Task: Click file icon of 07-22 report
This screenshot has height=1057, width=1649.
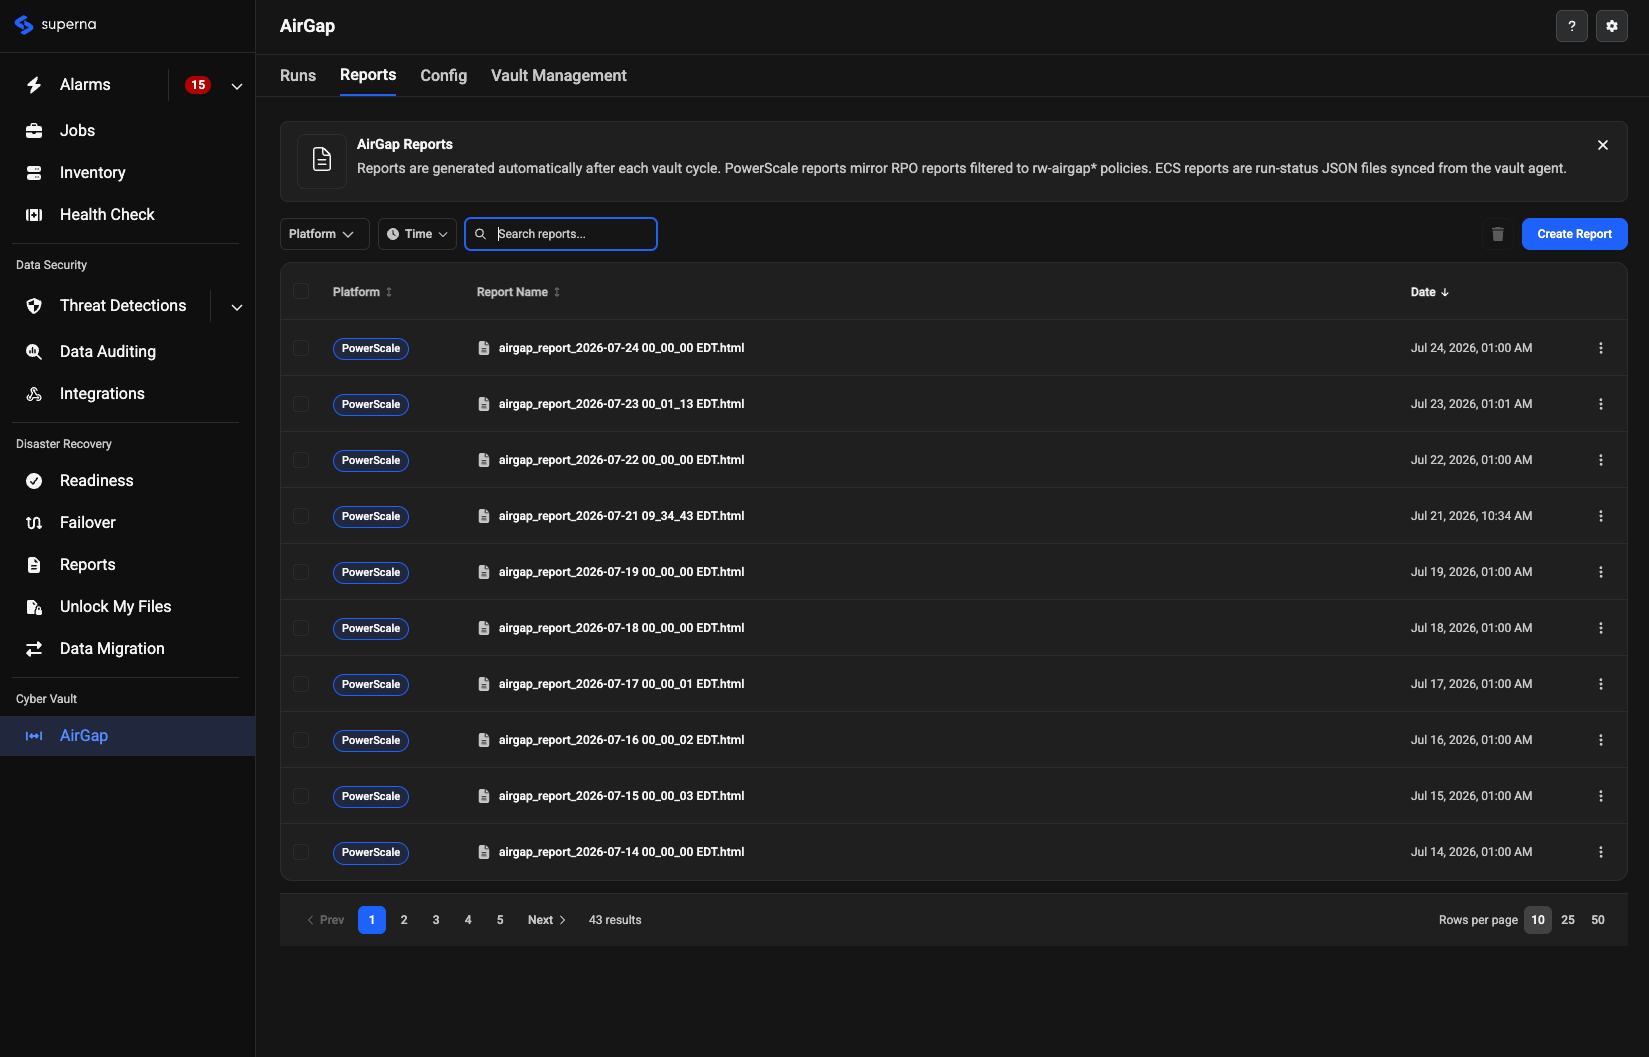Action: pyautogui.click(x=484, y=460)
